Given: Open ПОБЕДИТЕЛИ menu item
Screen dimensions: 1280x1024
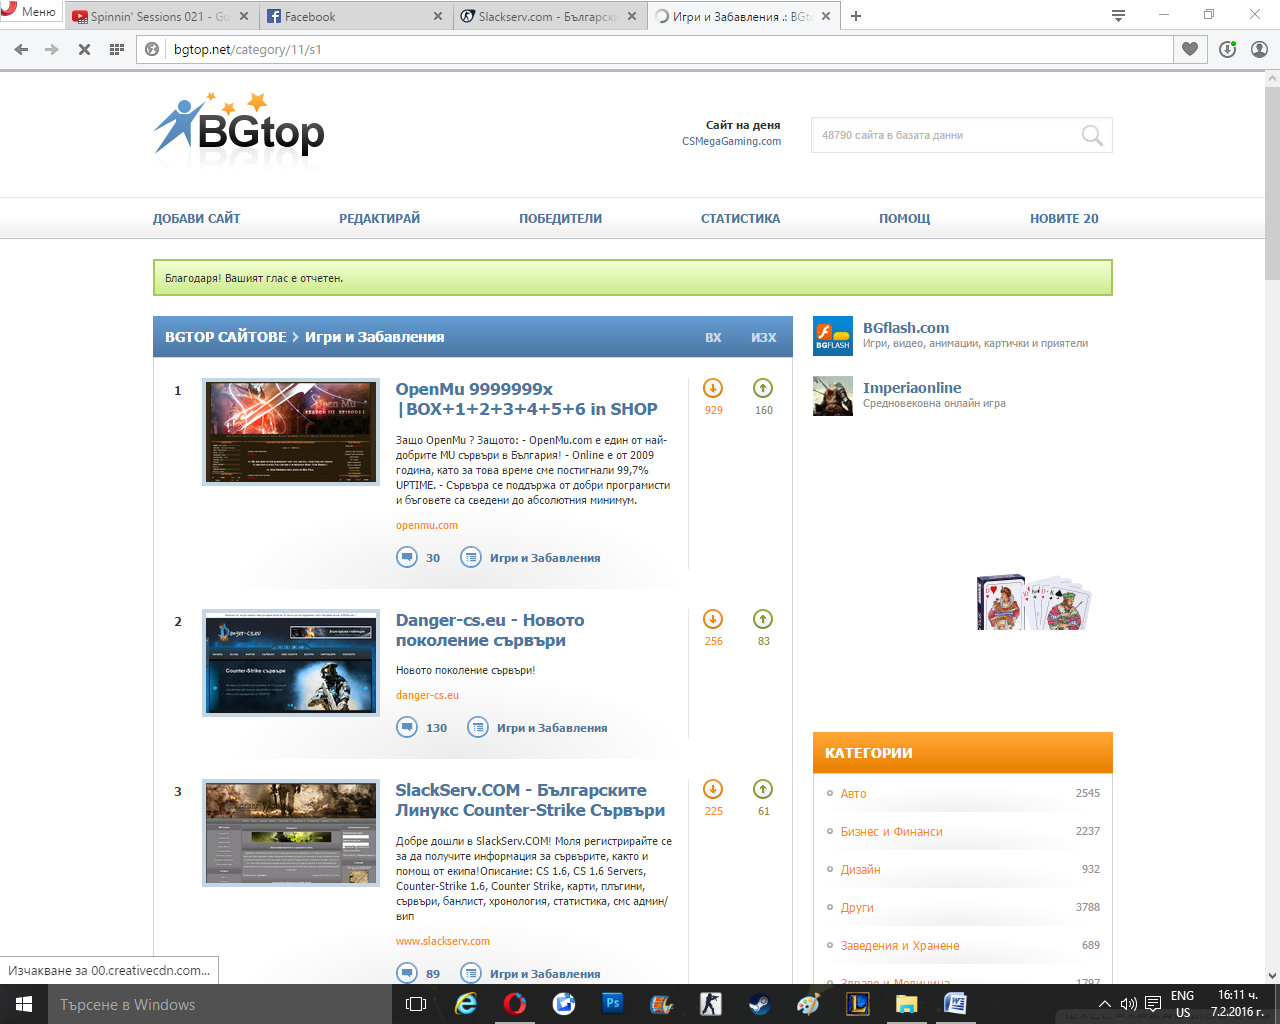Looking at the screenshot, I should [560, 218].
